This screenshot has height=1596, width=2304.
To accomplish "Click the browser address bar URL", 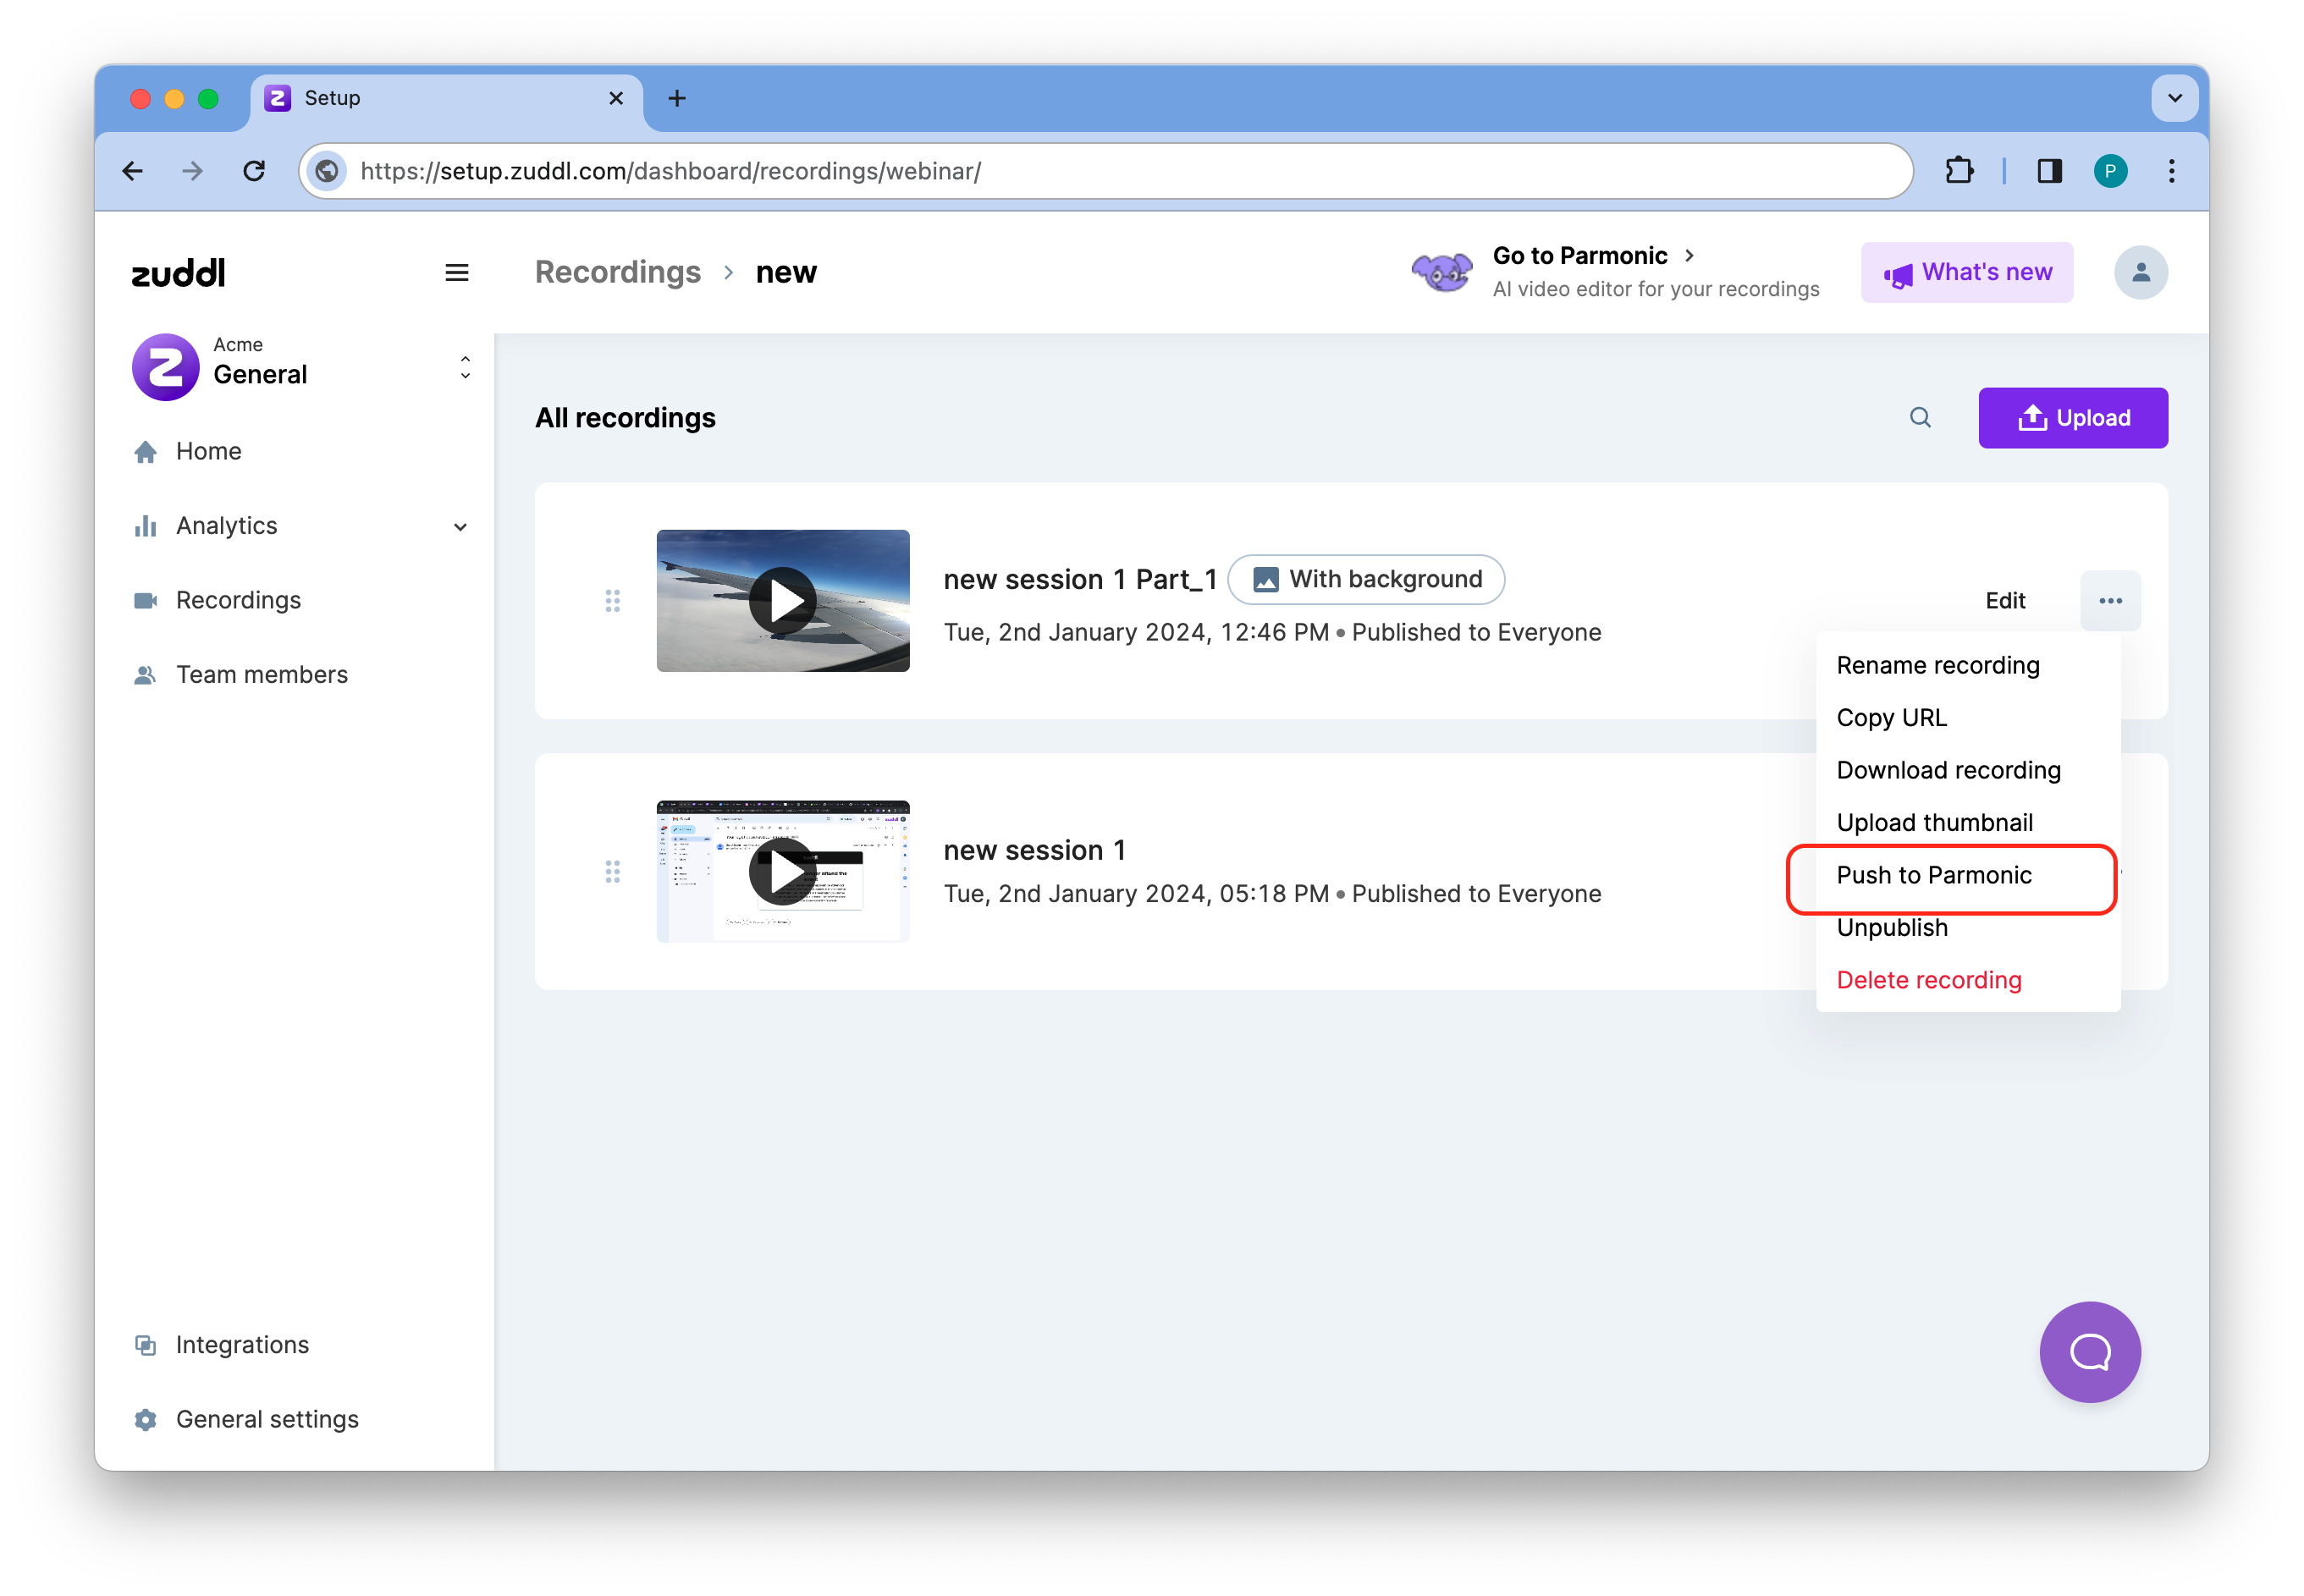I will pos(1100,171).
